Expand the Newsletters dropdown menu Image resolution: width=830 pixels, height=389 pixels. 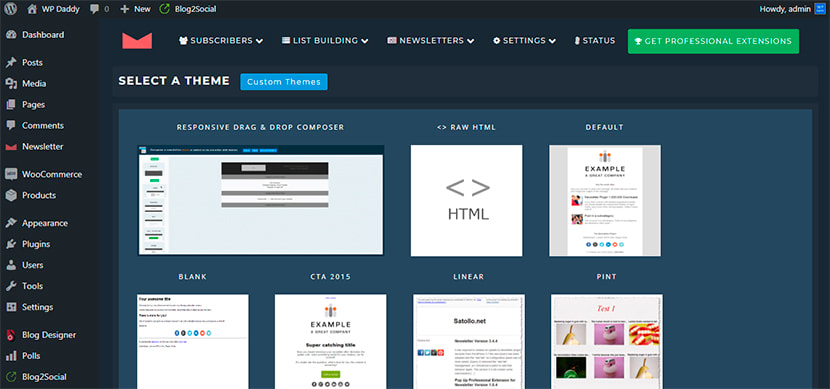(430, 41)
